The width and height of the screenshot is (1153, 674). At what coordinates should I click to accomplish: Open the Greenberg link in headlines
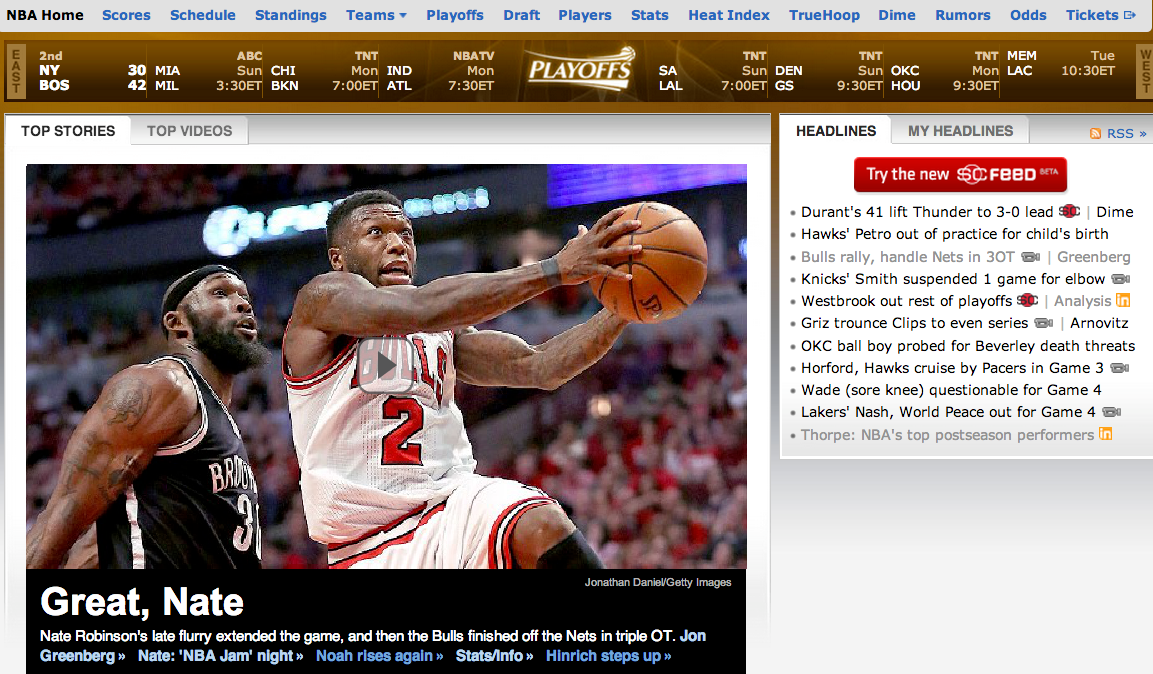click(x=1093, y=257)
